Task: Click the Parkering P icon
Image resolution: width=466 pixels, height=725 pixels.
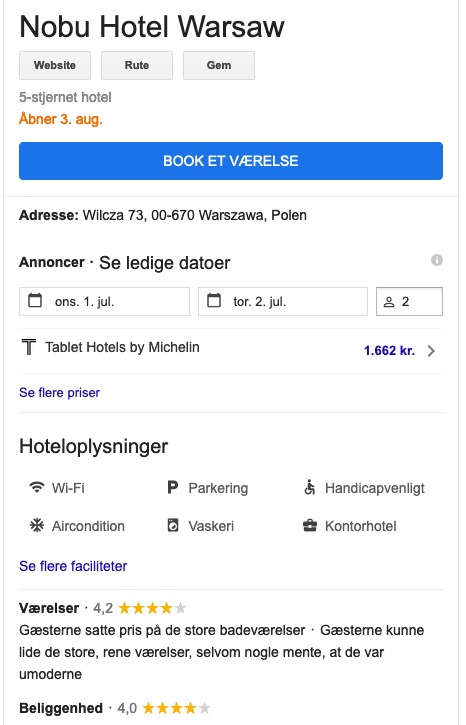Action: pos(172,487)
